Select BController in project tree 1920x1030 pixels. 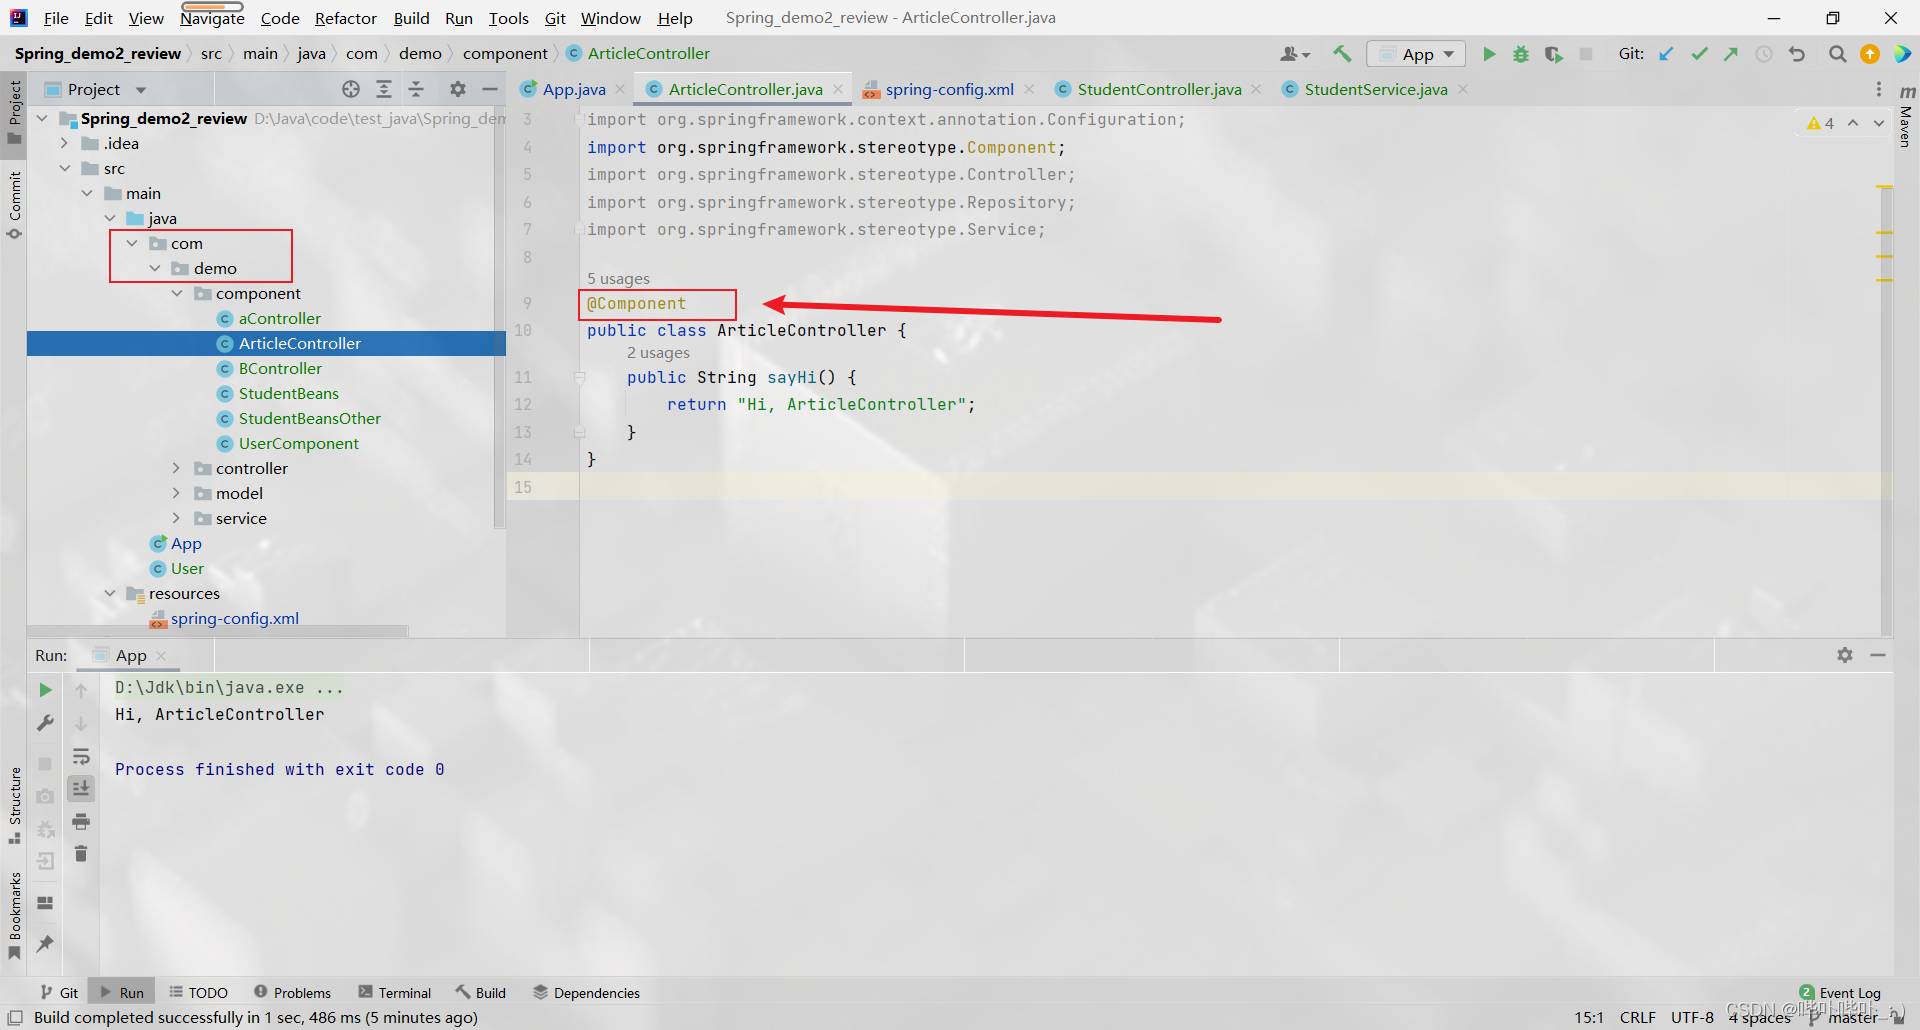[x=280, y=368]
